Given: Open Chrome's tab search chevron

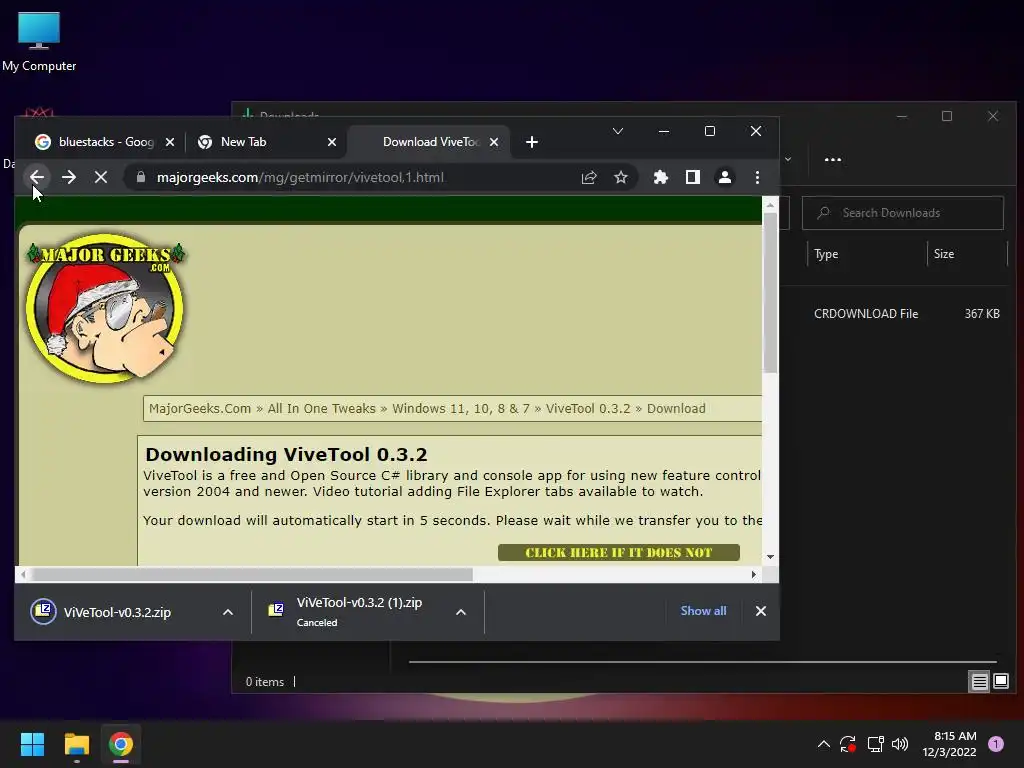Looking at the screenshot, I should [x=618, y=131].
